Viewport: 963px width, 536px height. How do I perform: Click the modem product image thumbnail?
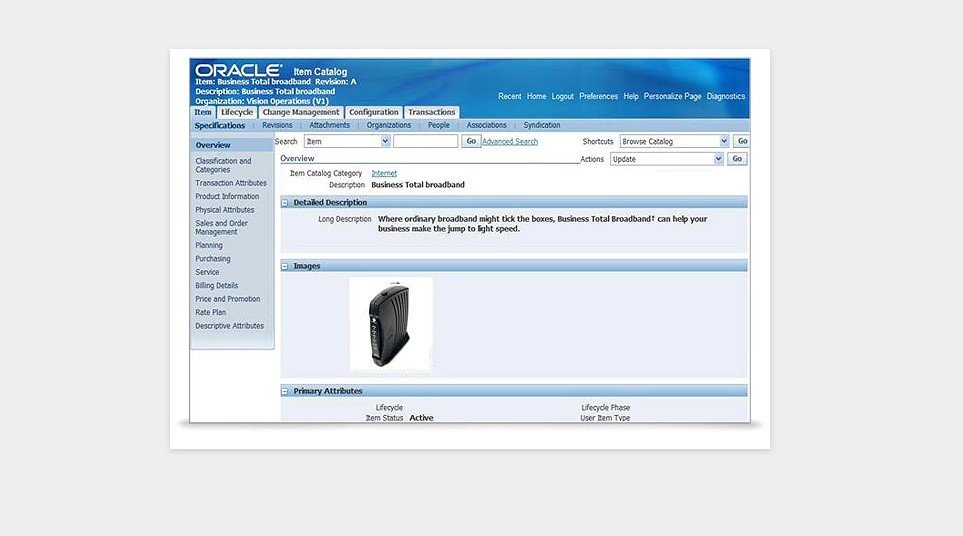[390, 325]
